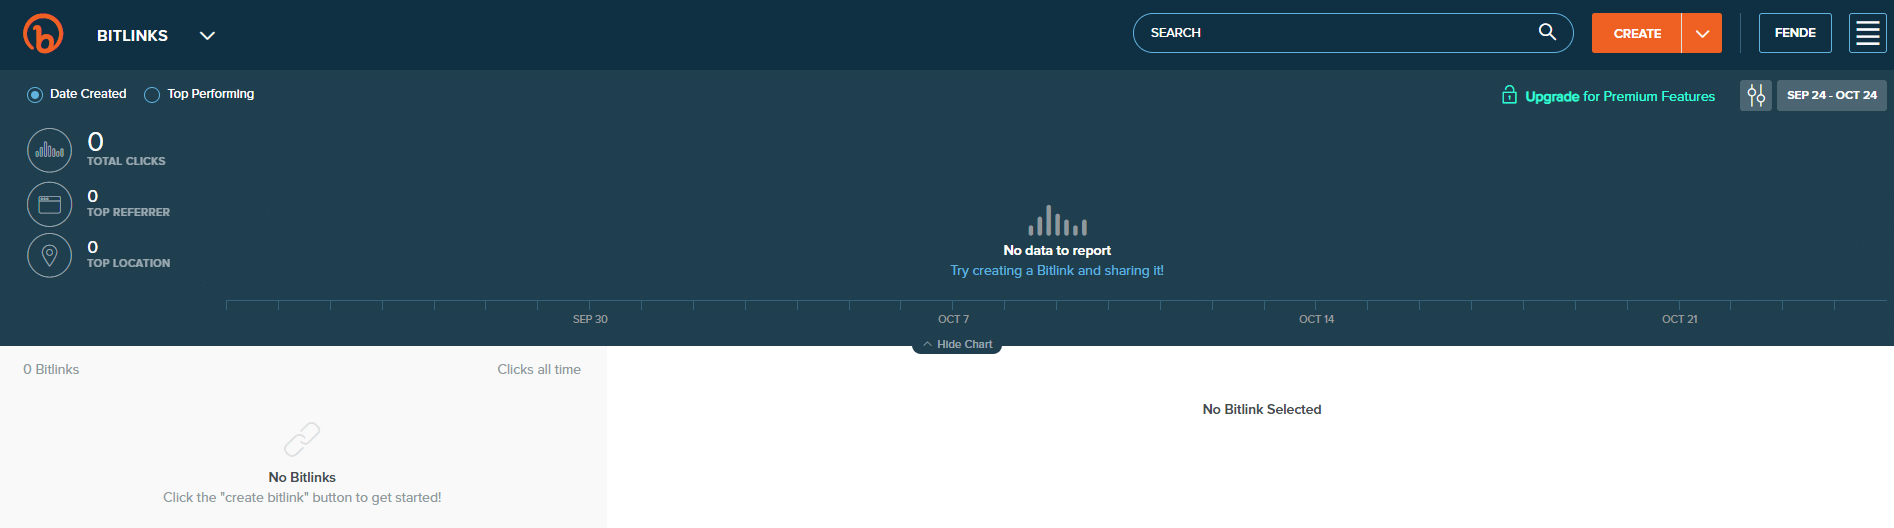Click the SEP 30 timeline label

[590, 319]
